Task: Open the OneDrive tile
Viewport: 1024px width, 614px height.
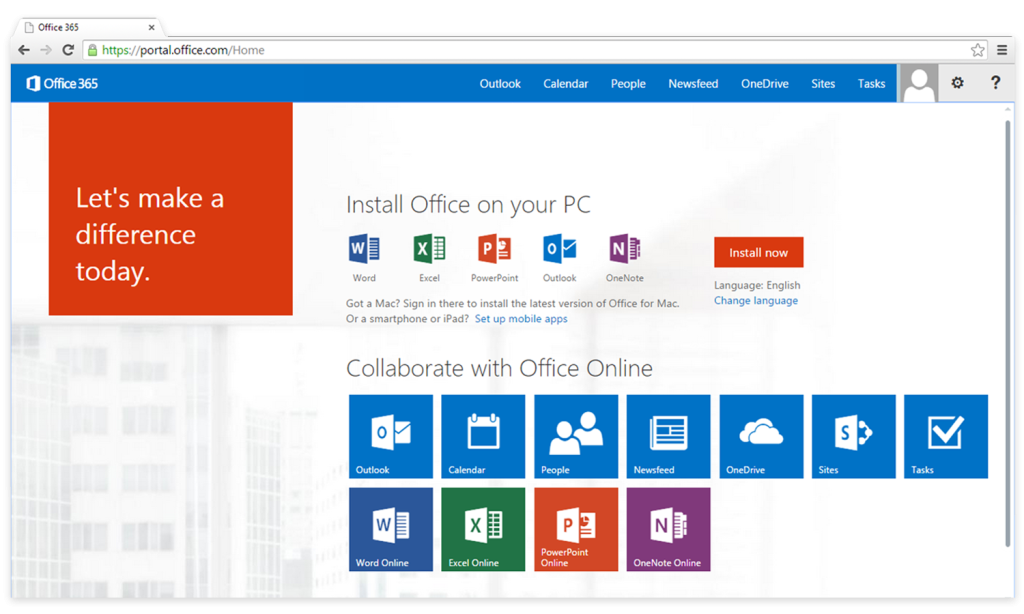Action: (761, 436)
